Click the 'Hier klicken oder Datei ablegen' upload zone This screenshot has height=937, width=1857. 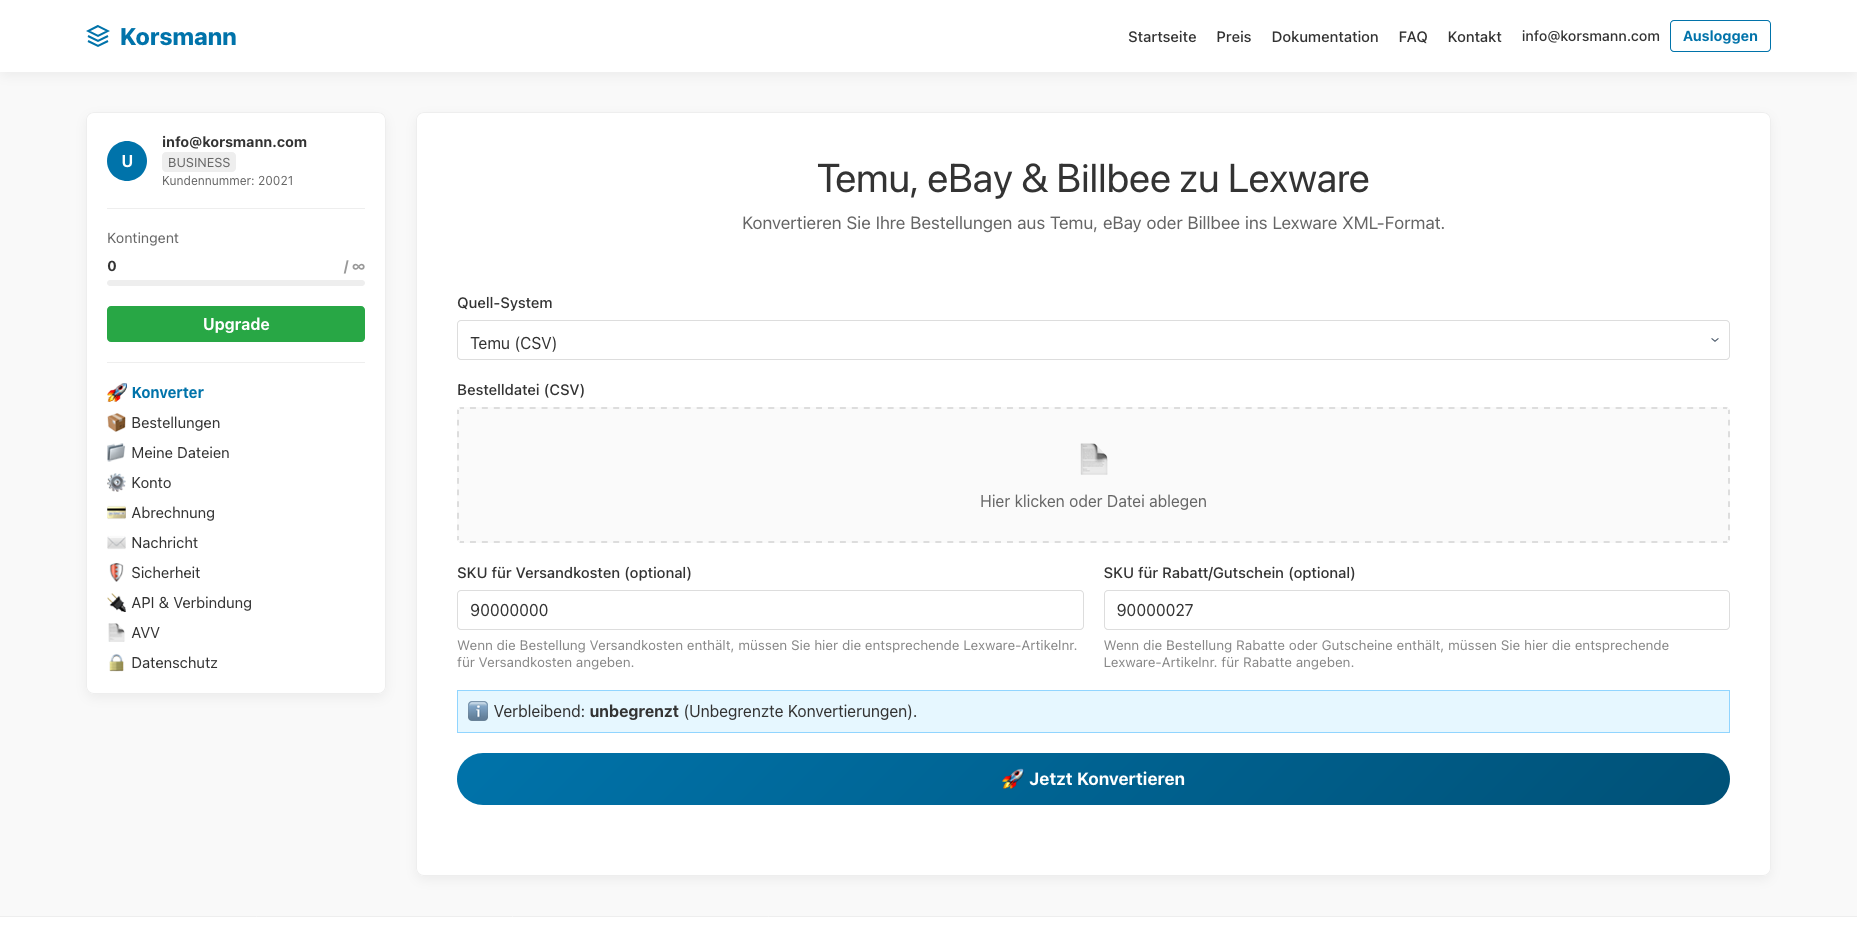[x=1093, y=475]
